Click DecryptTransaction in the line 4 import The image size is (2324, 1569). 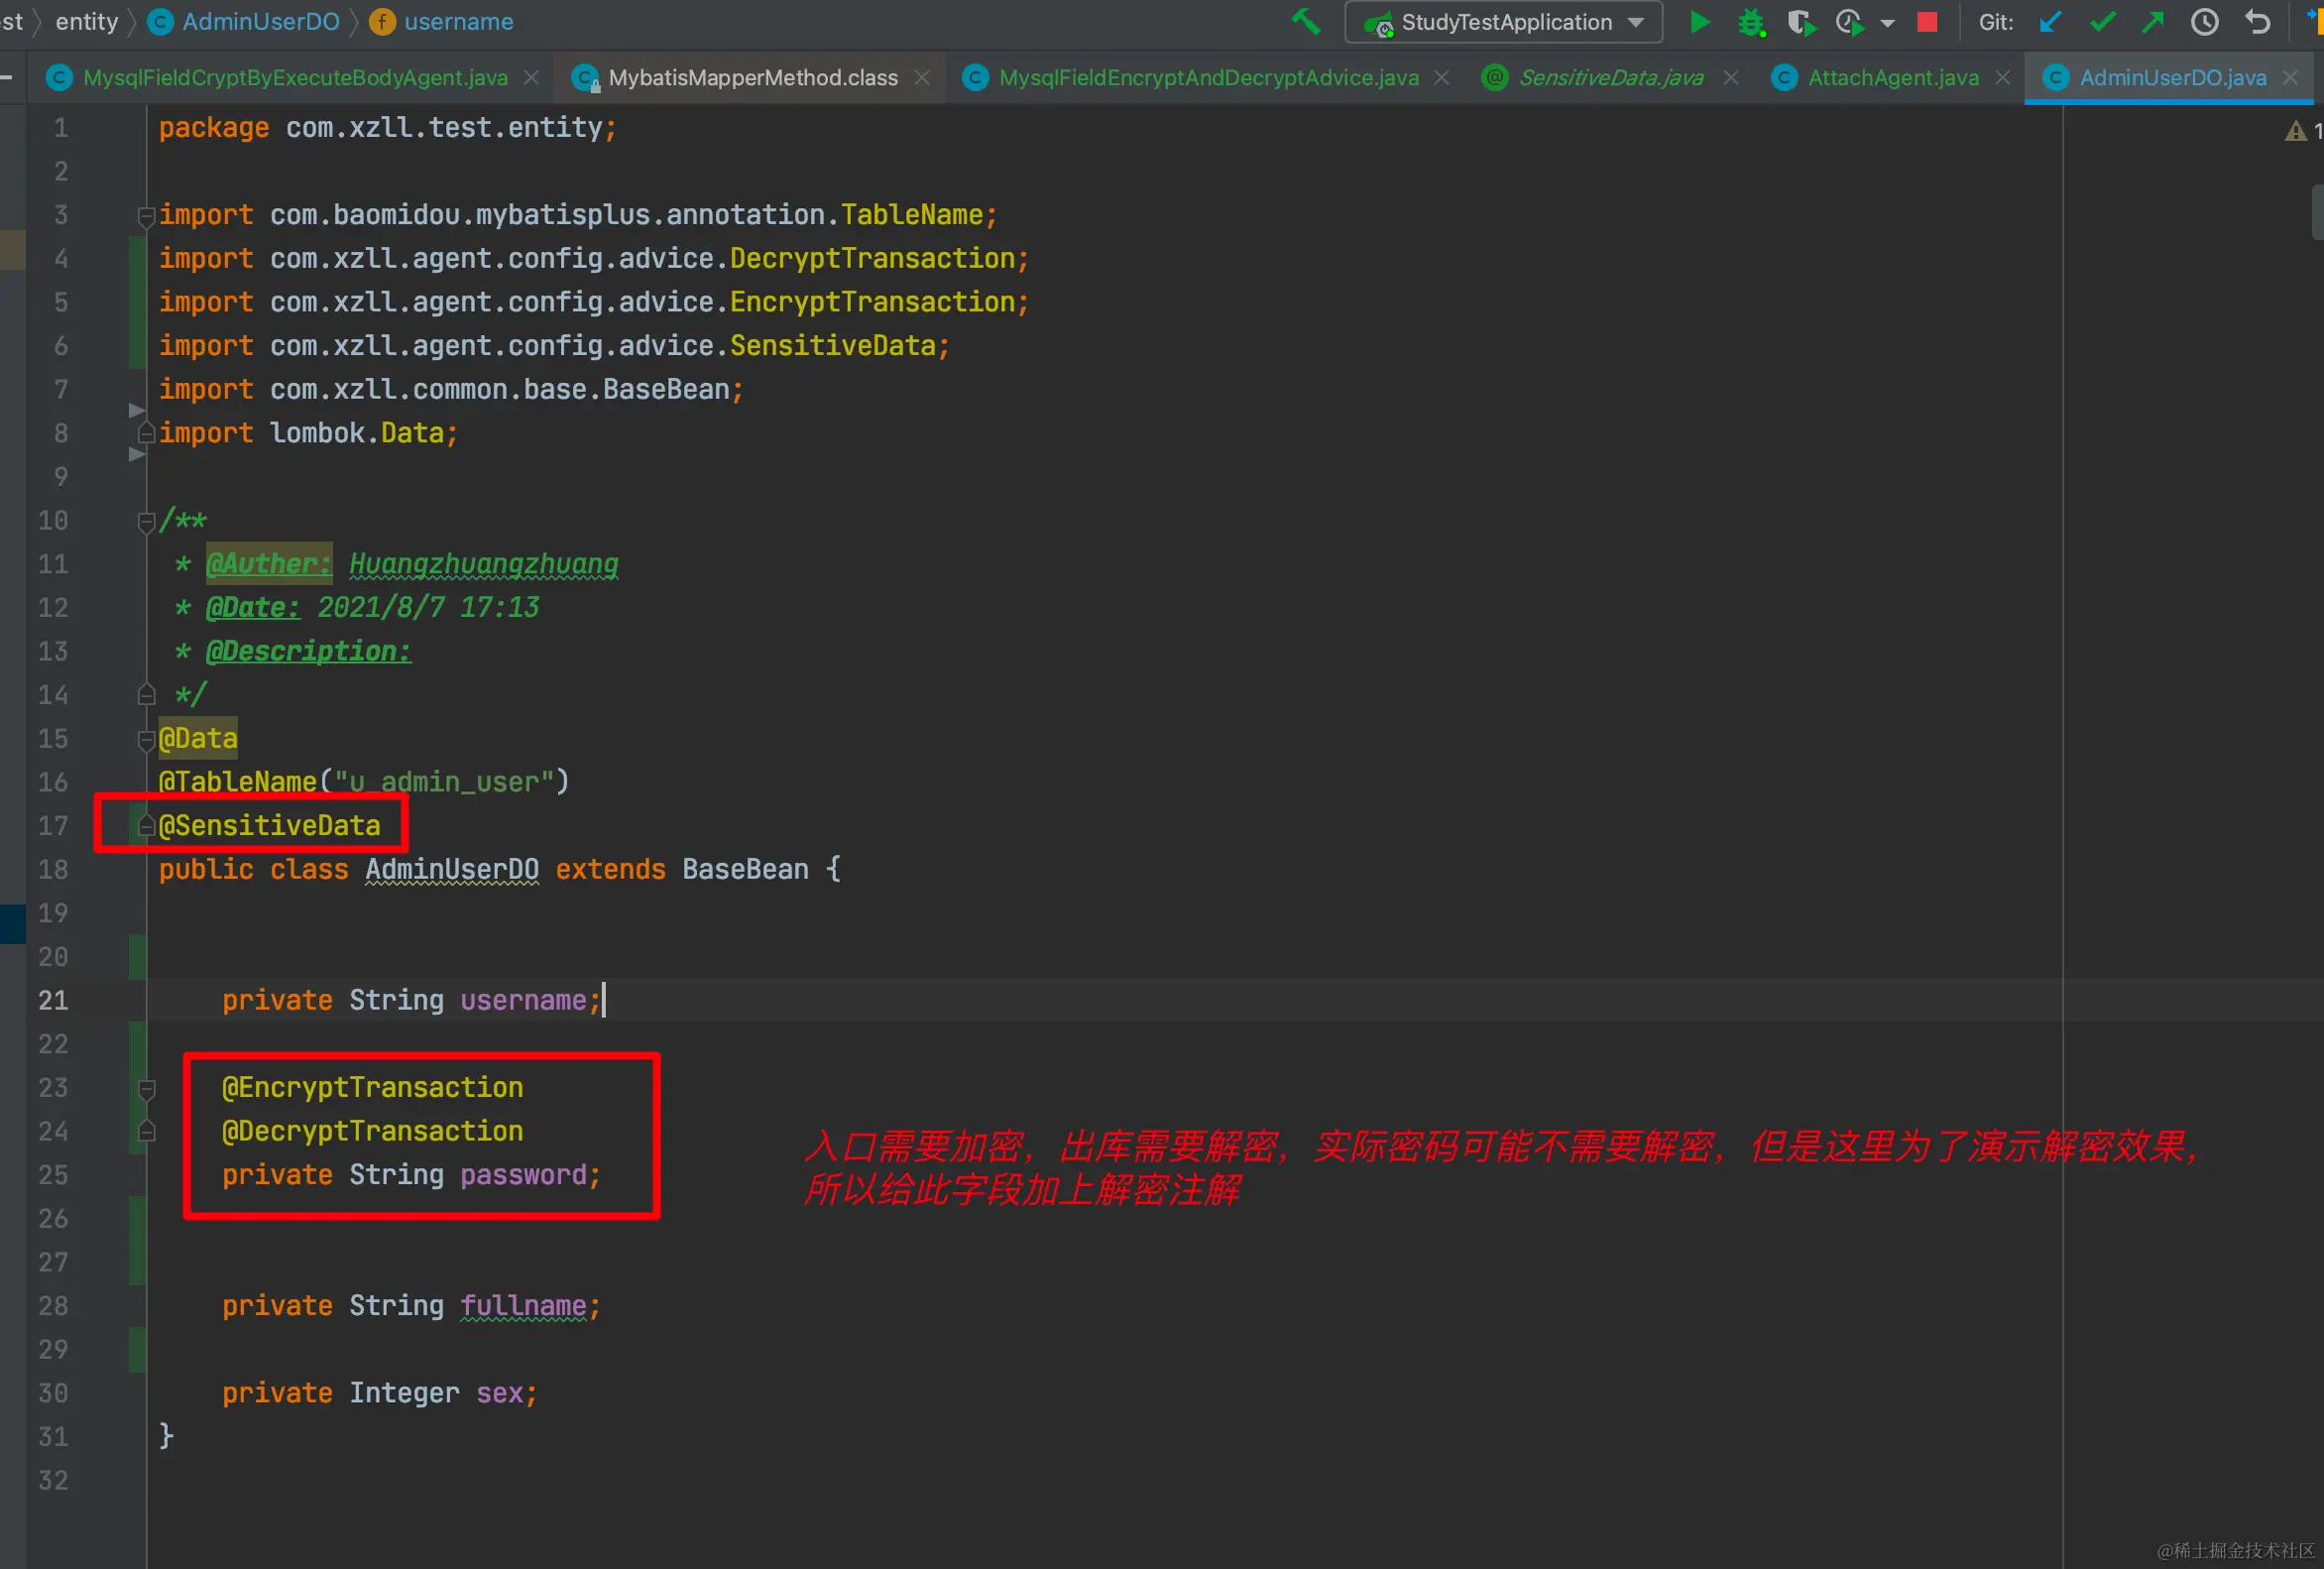tap(872, 259)
